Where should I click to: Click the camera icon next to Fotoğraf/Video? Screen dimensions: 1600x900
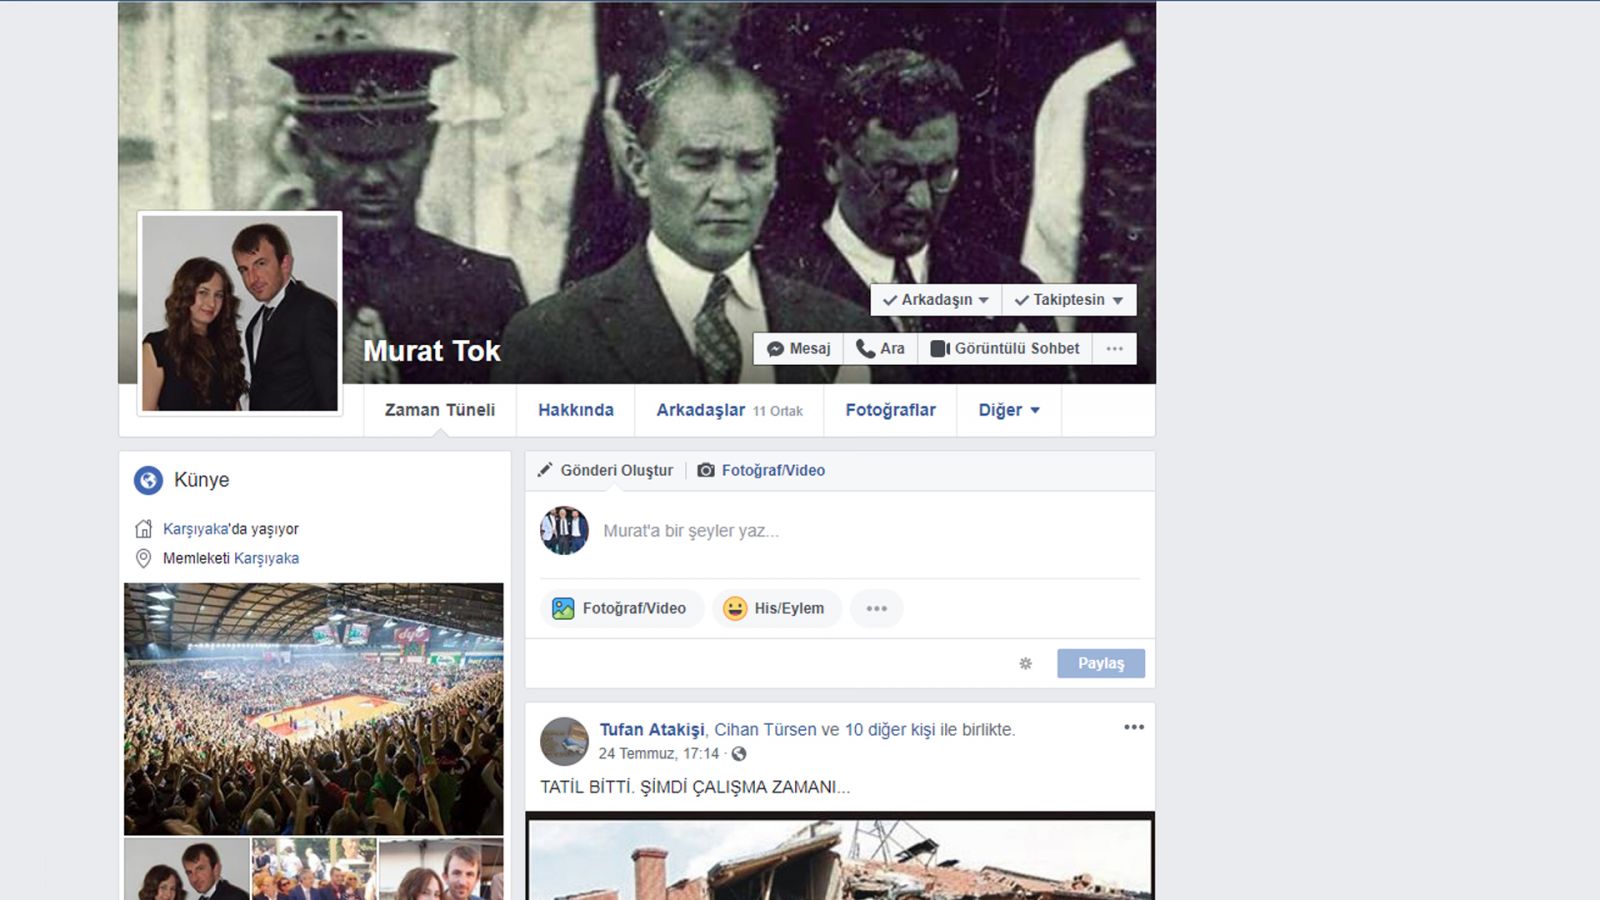tap(705, 470)
